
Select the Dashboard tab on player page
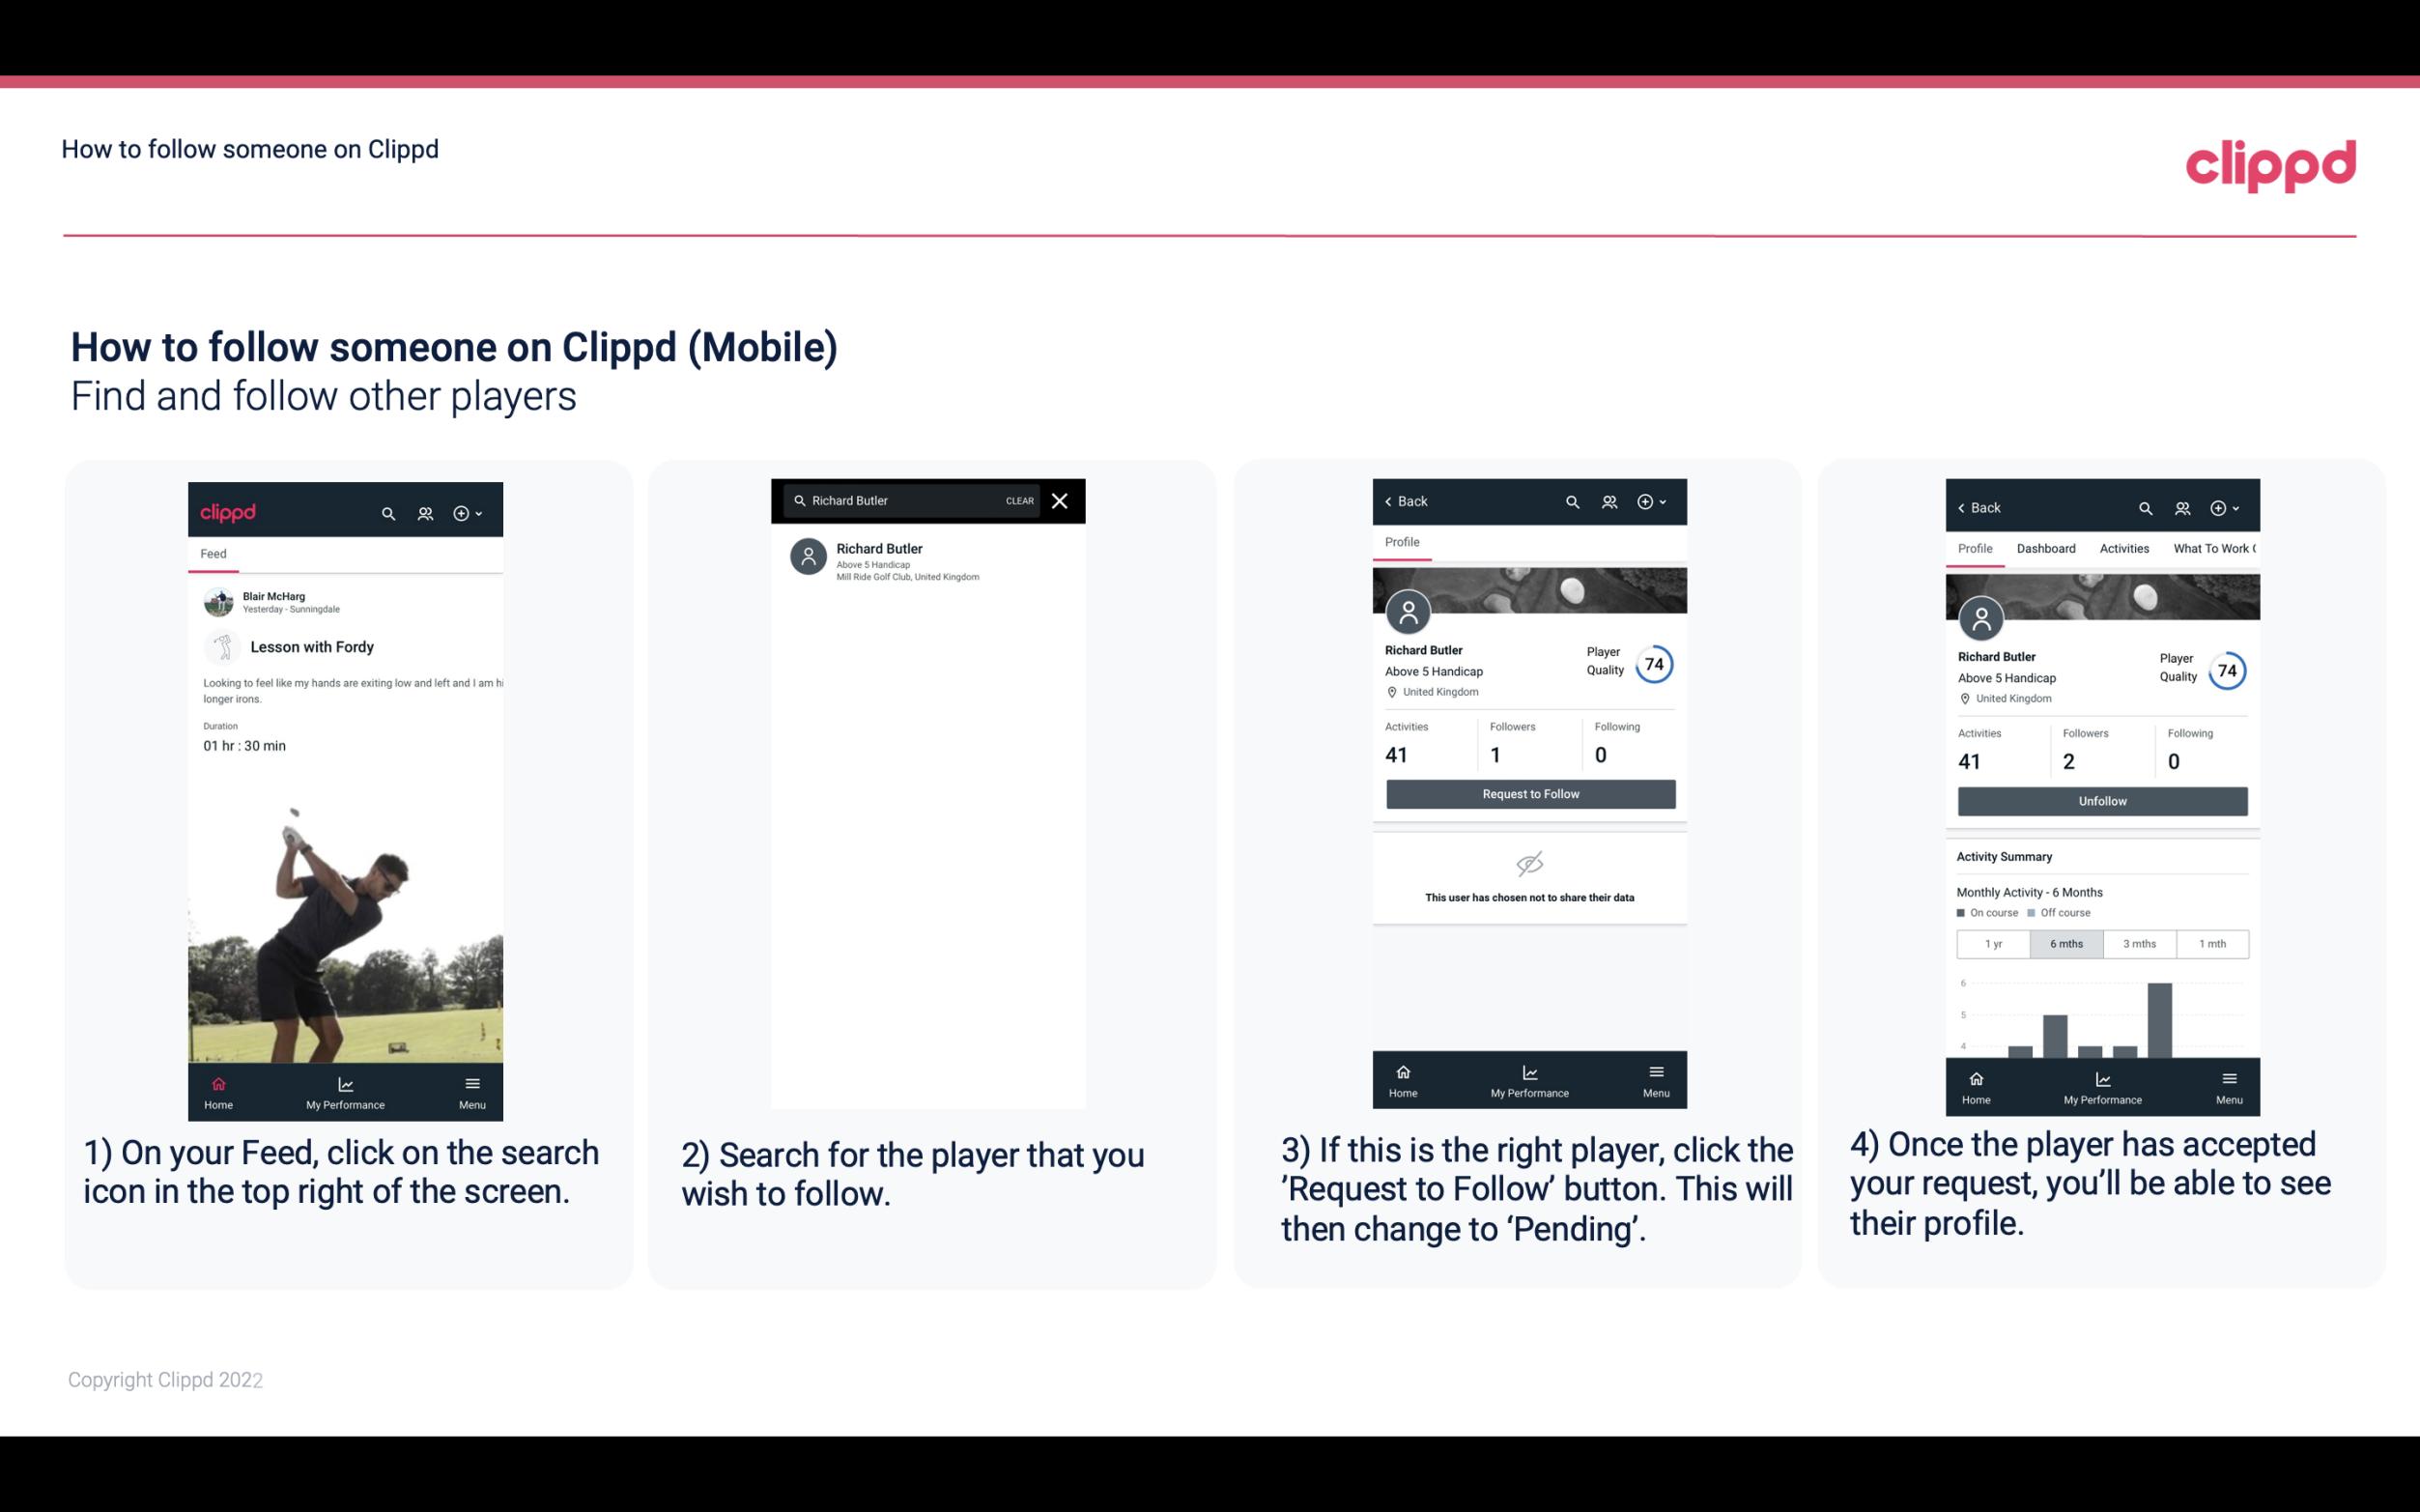[2046, 547]
